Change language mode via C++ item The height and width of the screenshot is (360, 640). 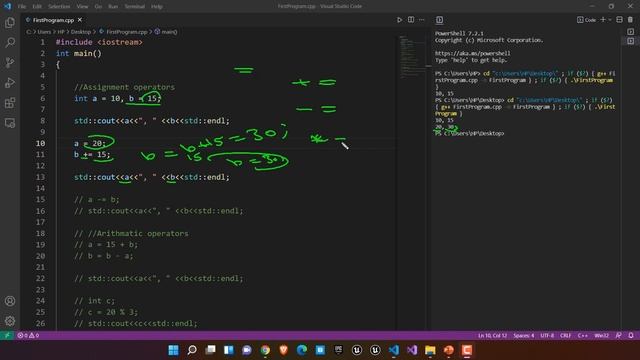point(582,336)
